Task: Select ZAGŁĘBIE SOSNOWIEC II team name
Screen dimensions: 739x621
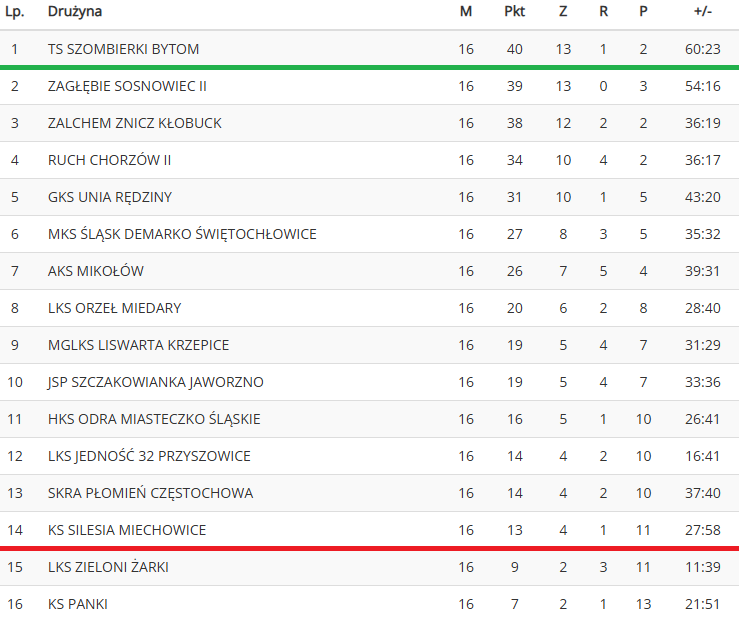Action: 127,86
